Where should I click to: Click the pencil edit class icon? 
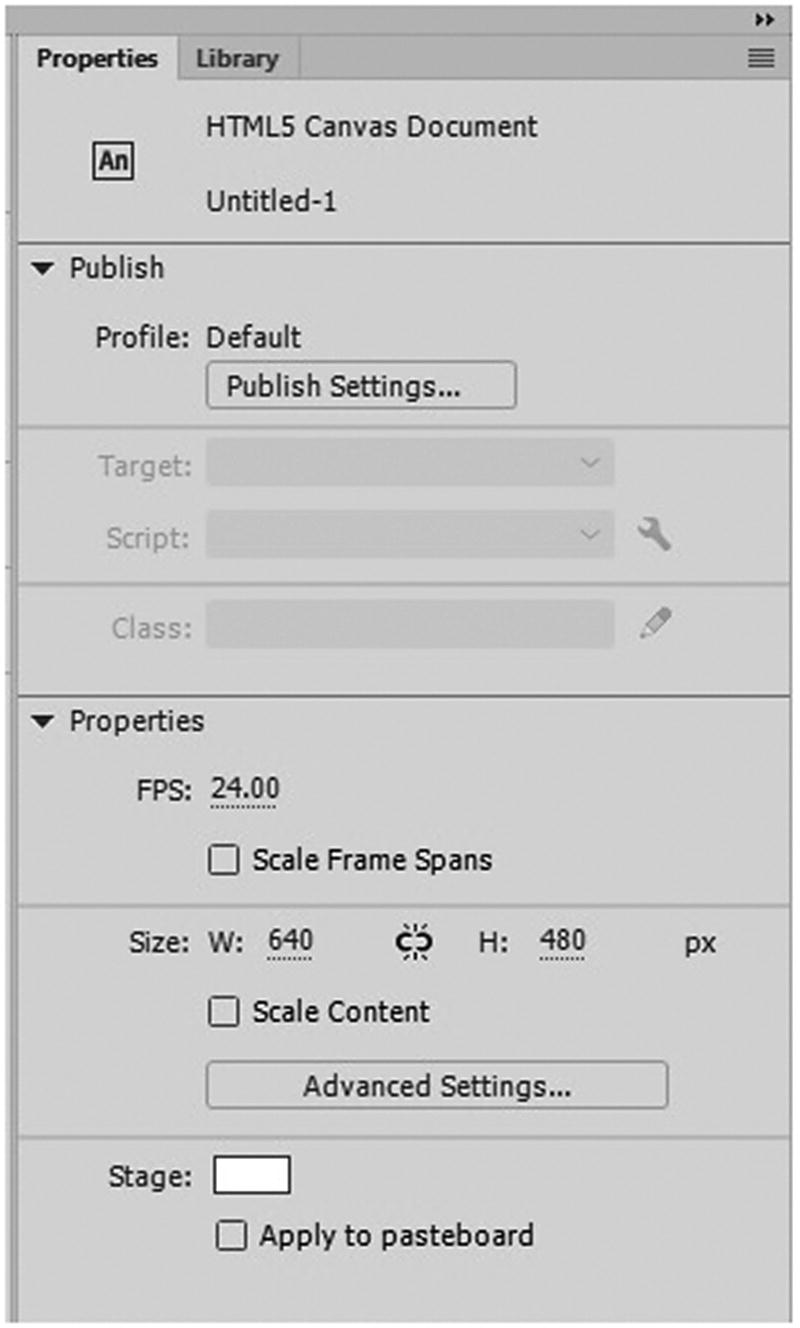[655, 625]
